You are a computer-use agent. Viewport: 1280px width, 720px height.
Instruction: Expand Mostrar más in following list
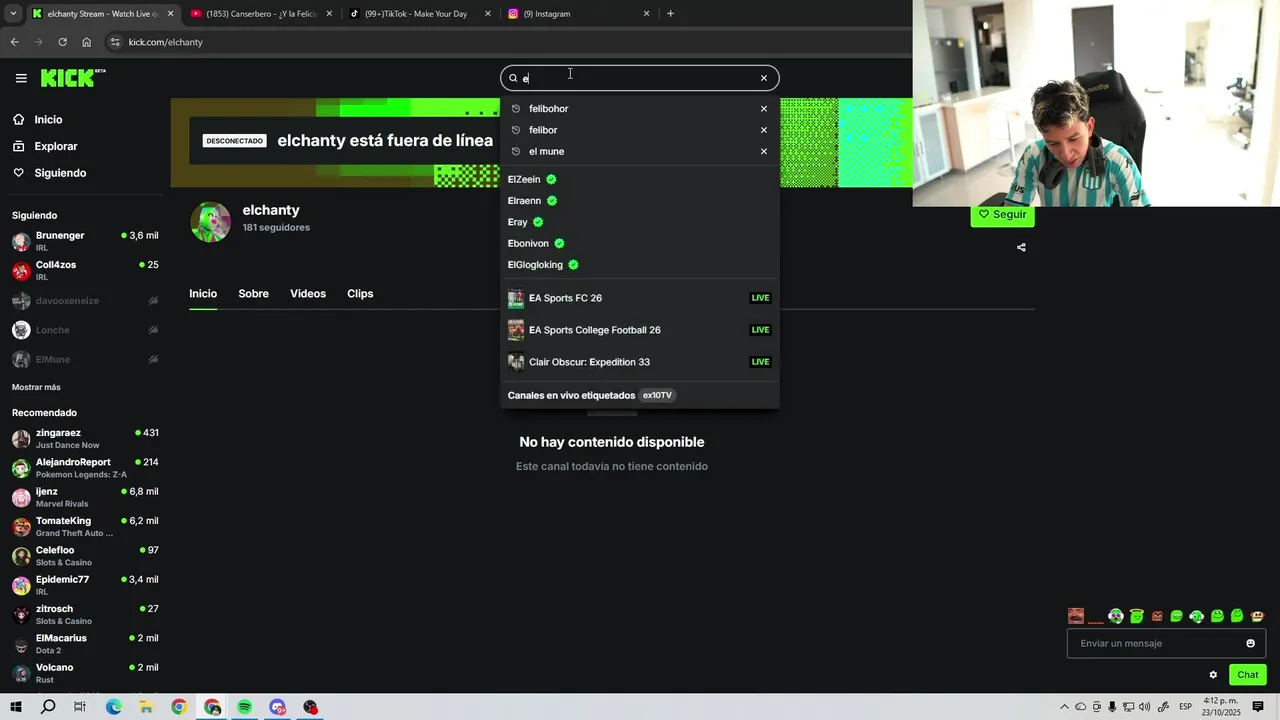tap(36, 387)
